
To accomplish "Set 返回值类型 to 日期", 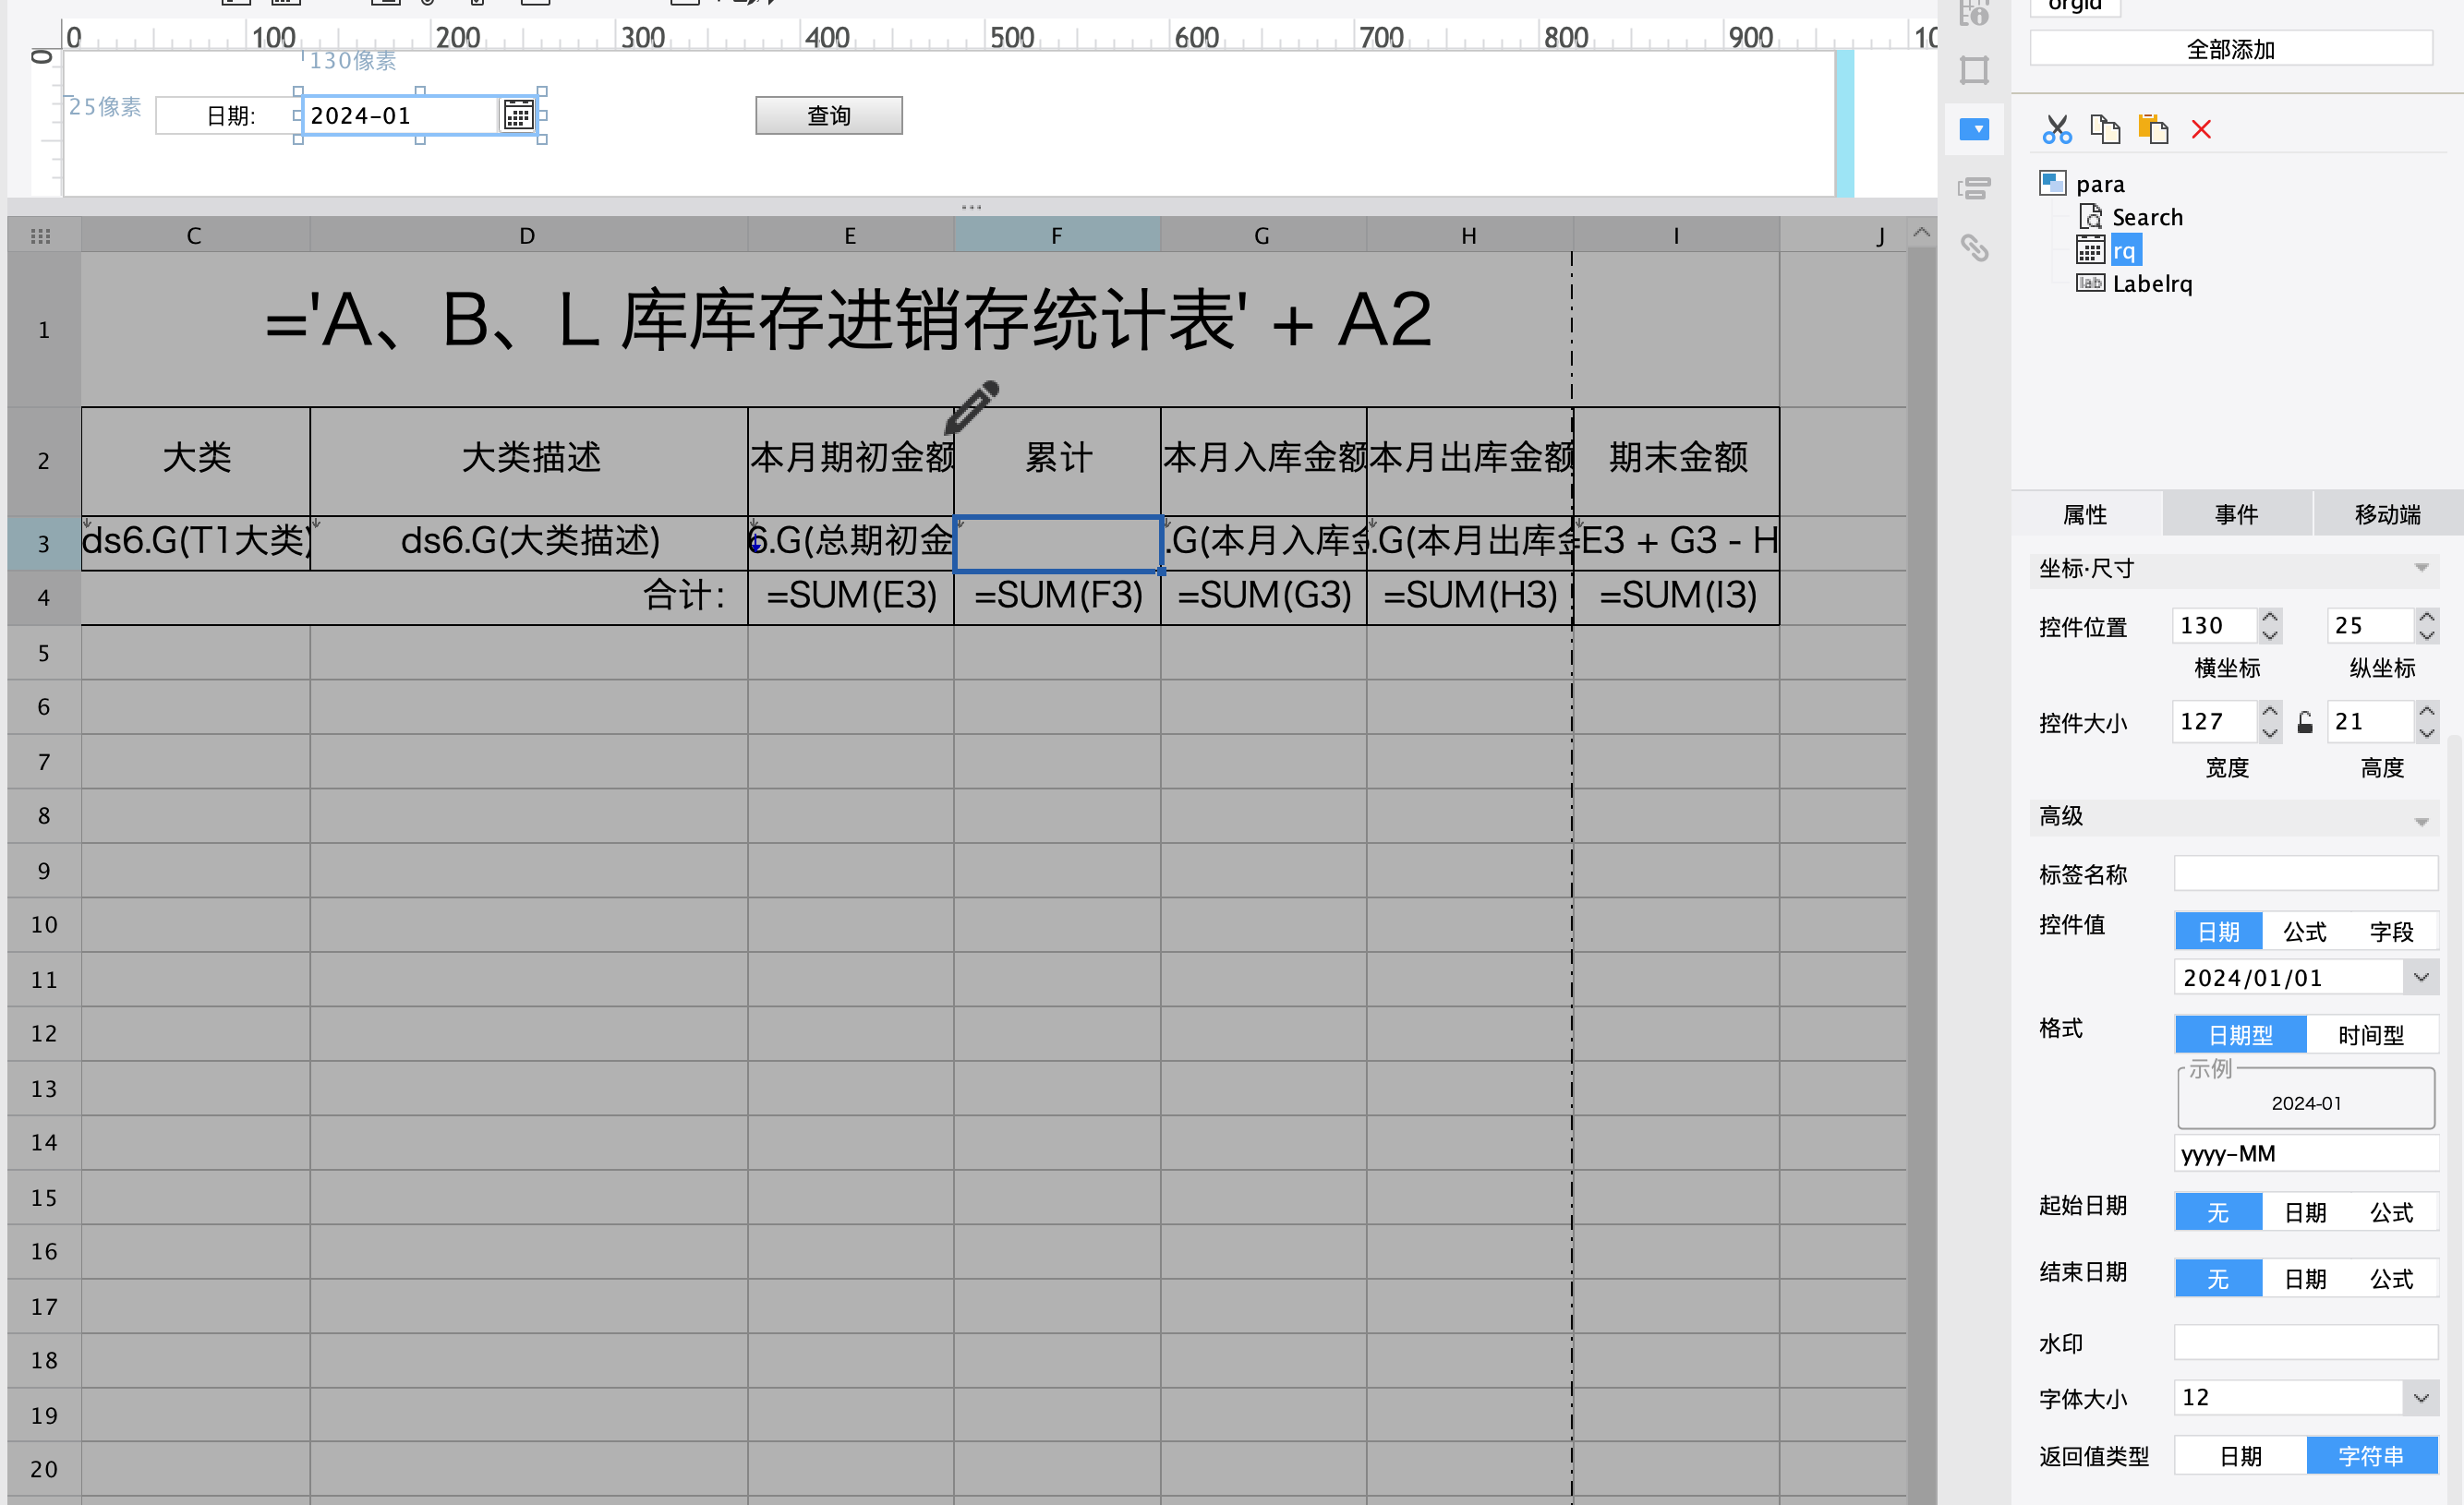I will click(2241, 1456).
